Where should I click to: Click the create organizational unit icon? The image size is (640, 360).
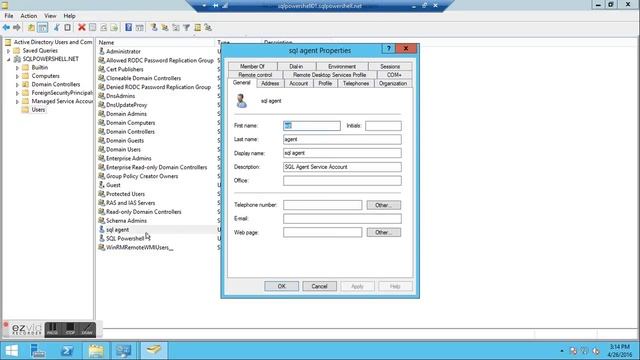click(x=176, y=27)
